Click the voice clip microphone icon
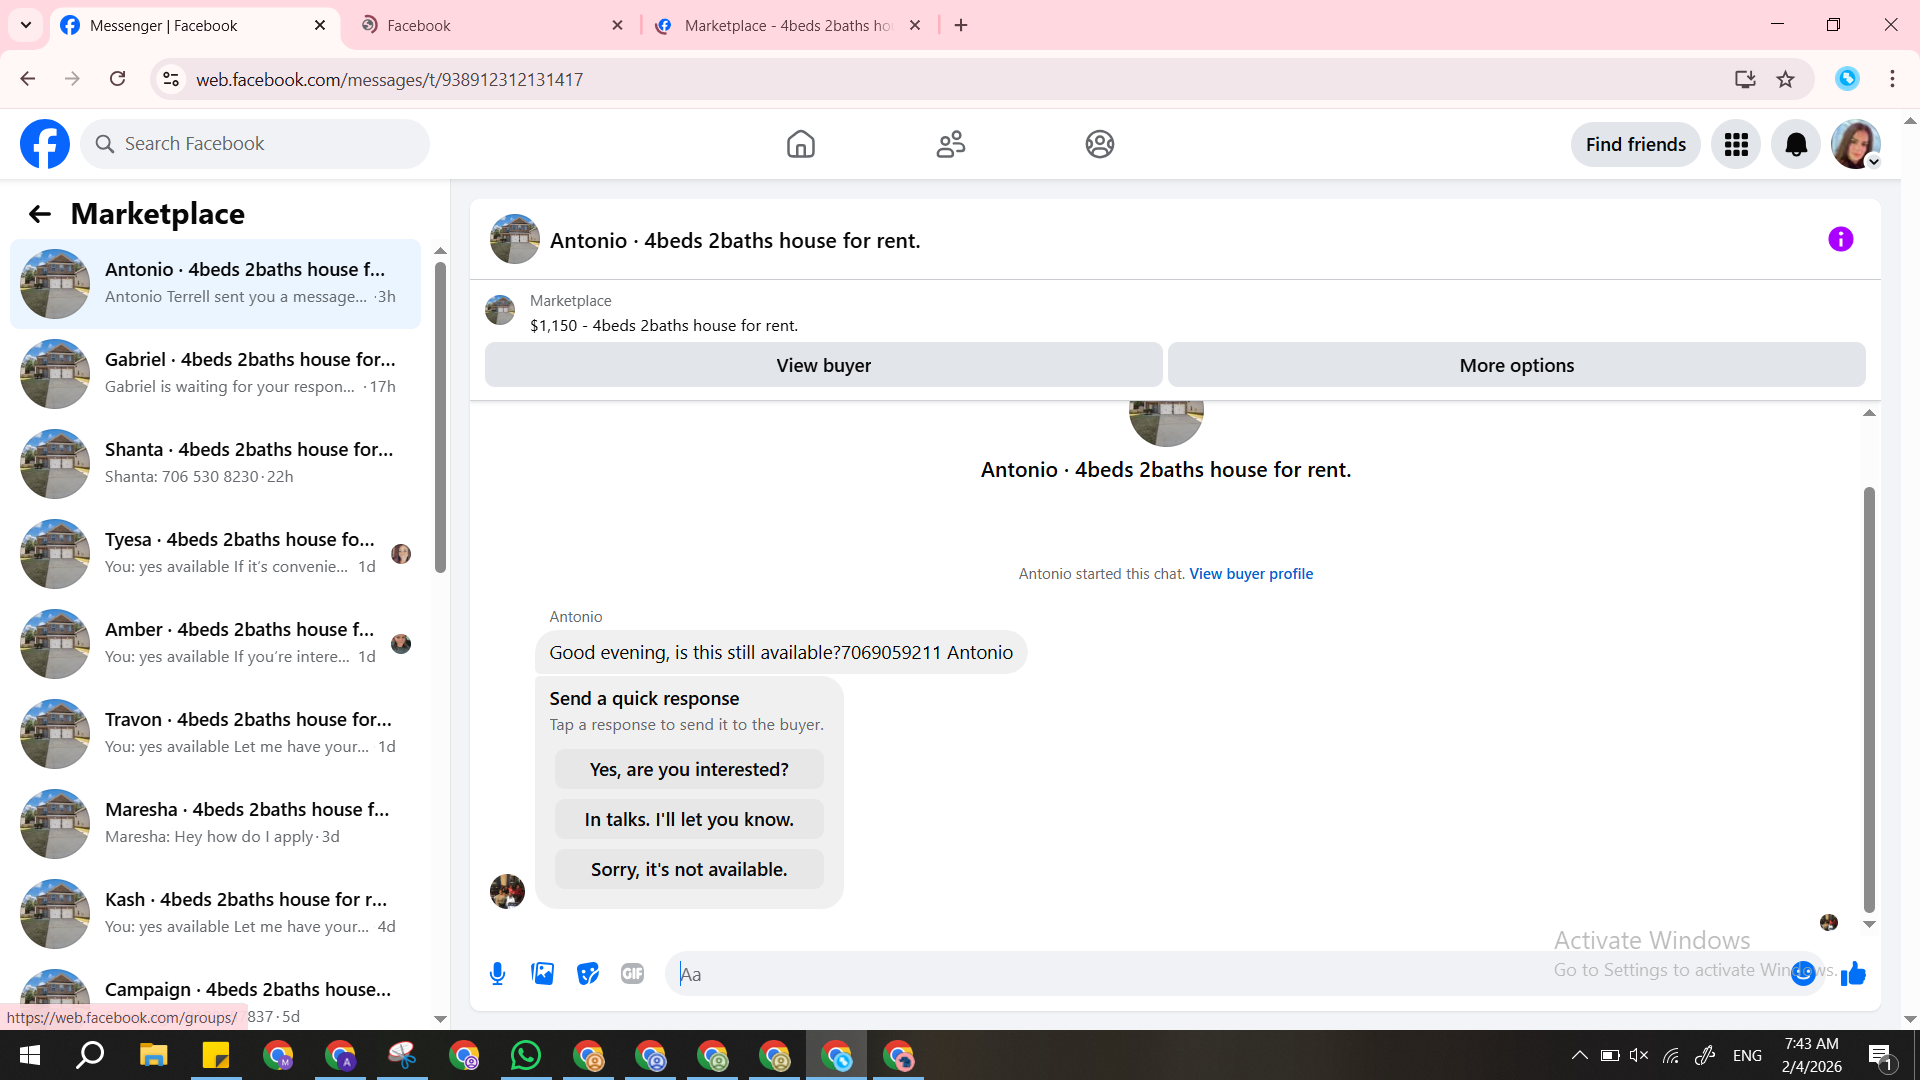This screenshot has width=1920, height=1080. 497,973
